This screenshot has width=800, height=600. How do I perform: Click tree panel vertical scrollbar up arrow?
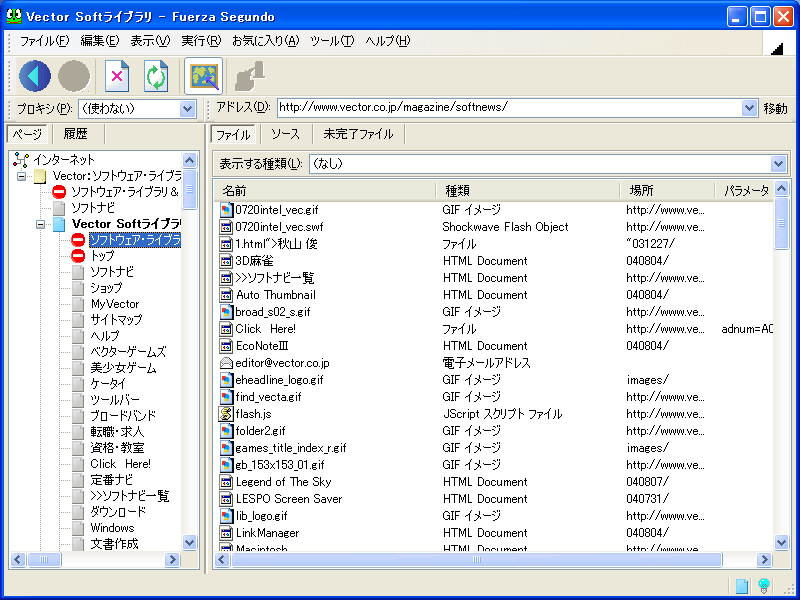[x=189, y=160]
